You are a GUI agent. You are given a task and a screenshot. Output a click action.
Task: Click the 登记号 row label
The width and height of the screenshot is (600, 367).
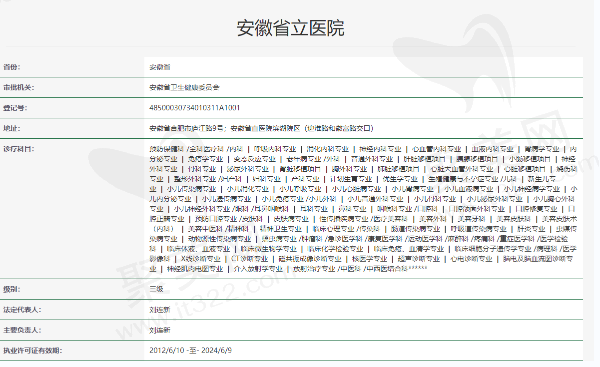click(x=15, y=108)
